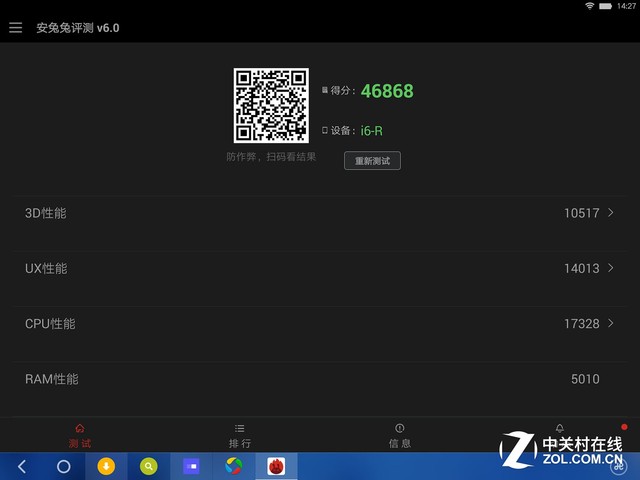Switch to the 排行 ranking tab
The width and height of the screenshot is (640, 480).
(240, 435)
